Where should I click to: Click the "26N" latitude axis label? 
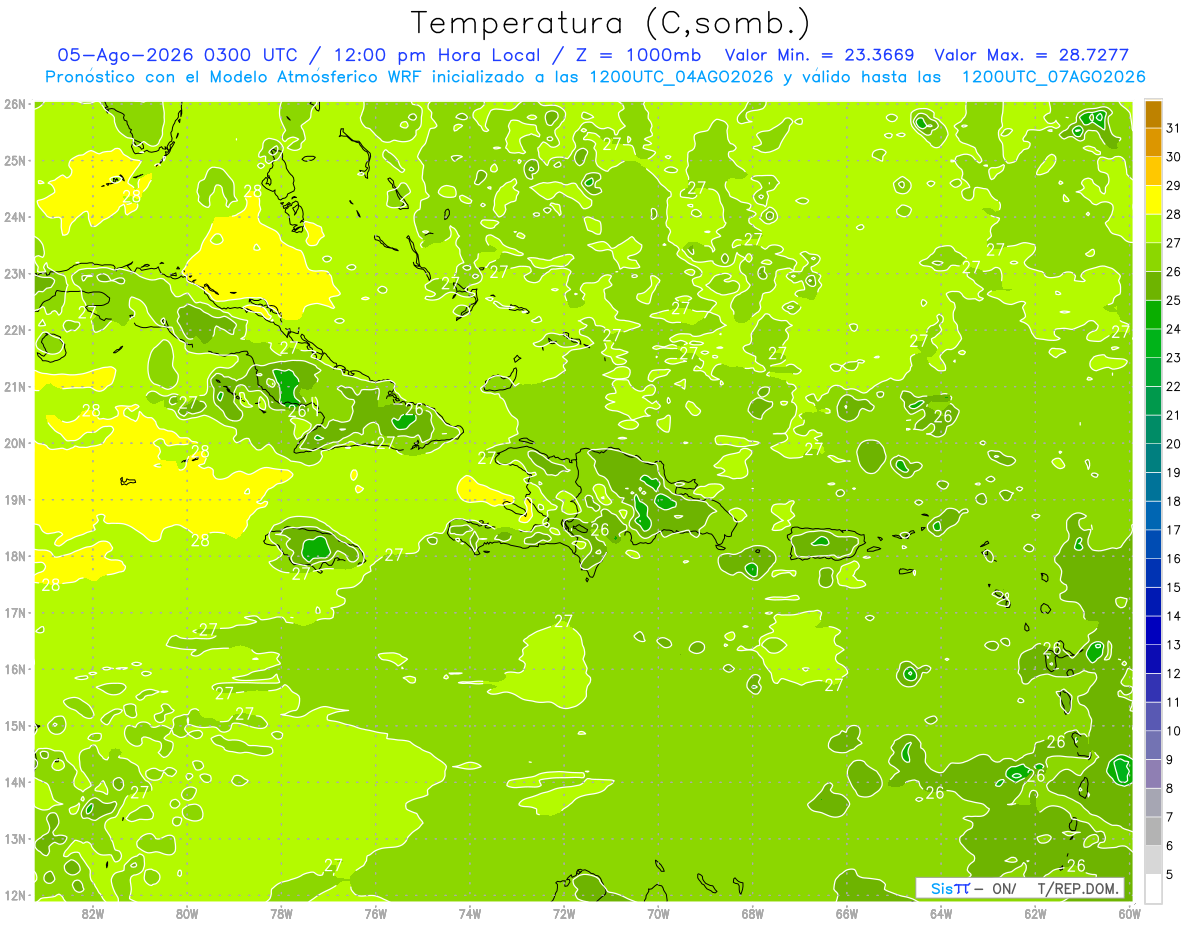click(x=15, y=104)
